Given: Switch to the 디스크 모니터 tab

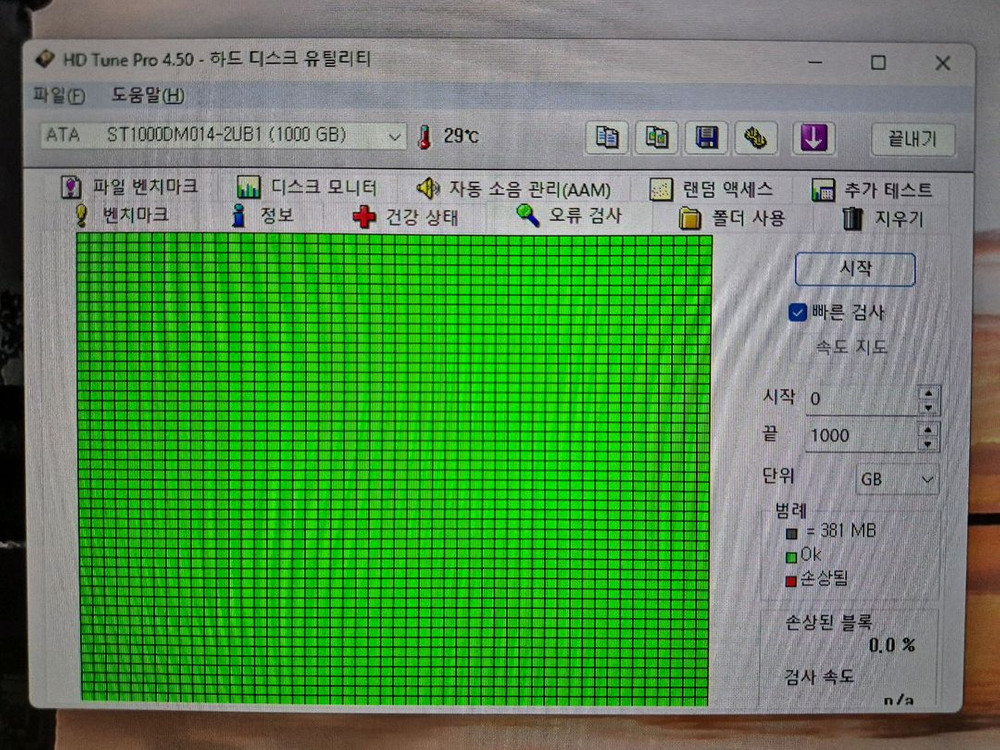Looking at the screenshot, I should tap(307, 188).
